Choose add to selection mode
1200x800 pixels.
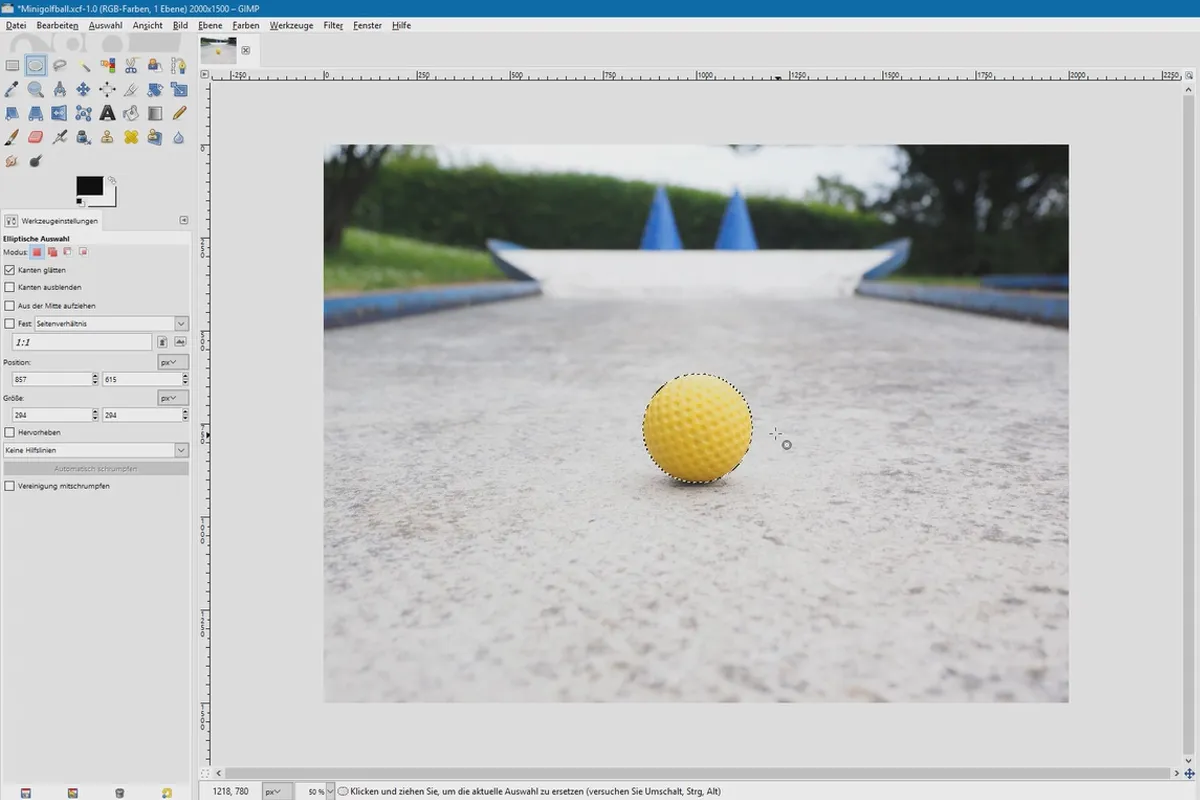click(52, 252)
